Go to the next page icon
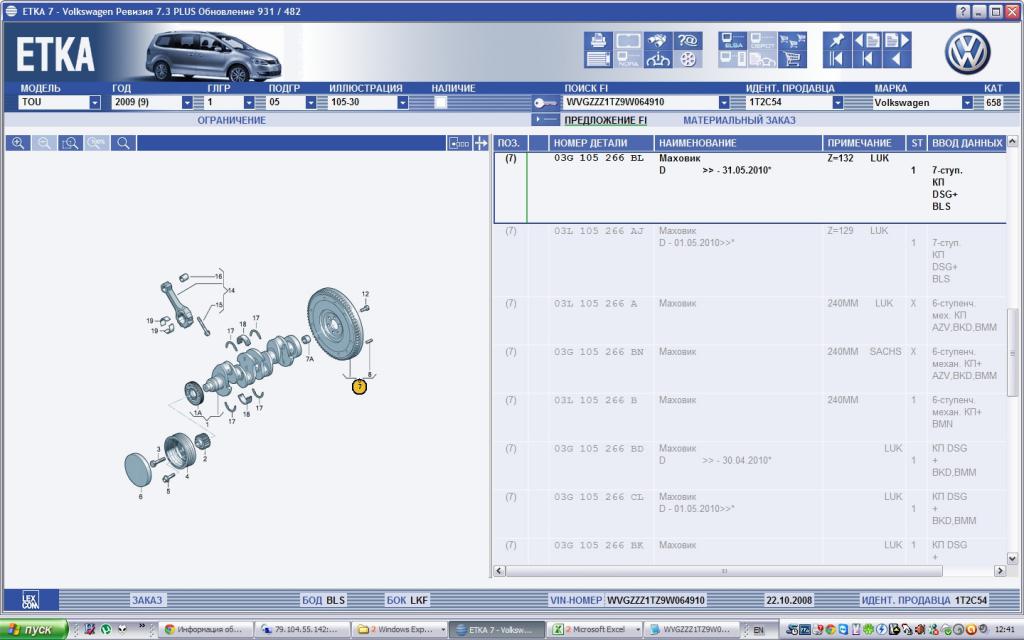Screen dimensions: 1024x640 [897, 40]
